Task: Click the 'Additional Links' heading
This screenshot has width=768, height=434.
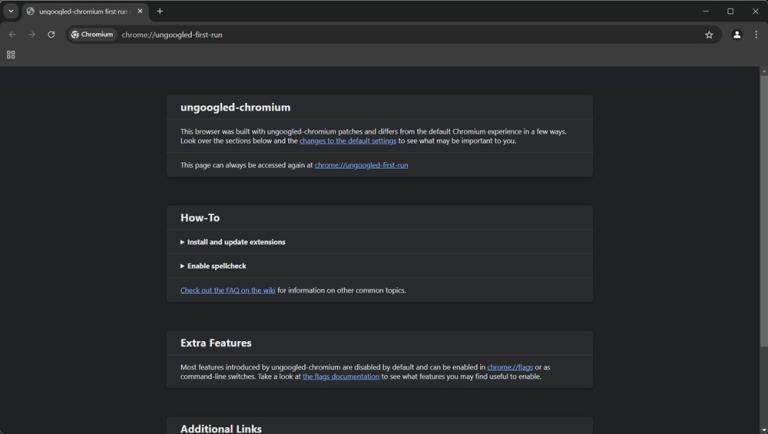Action: click(x=221, y=429)
